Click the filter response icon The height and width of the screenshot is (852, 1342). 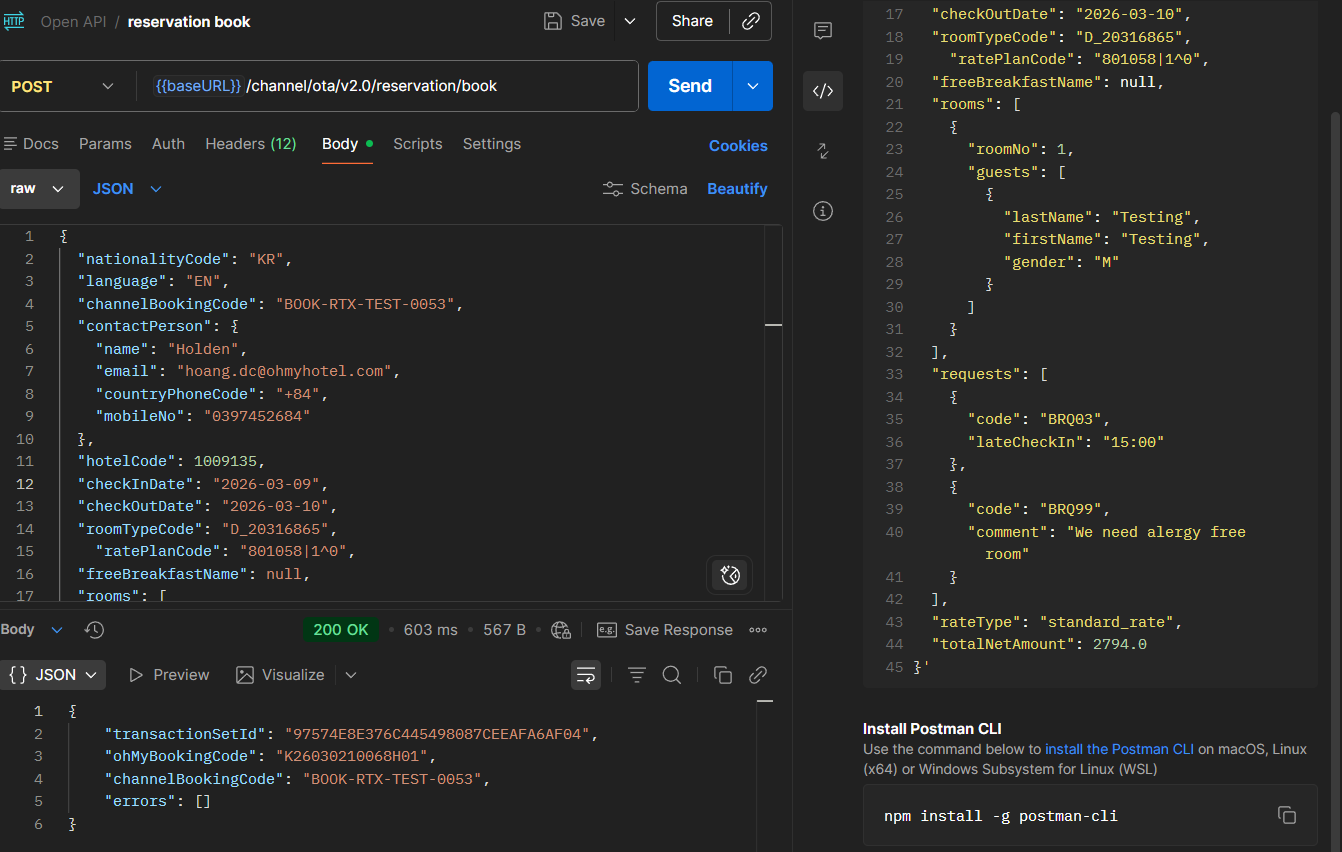coord(636,675)
